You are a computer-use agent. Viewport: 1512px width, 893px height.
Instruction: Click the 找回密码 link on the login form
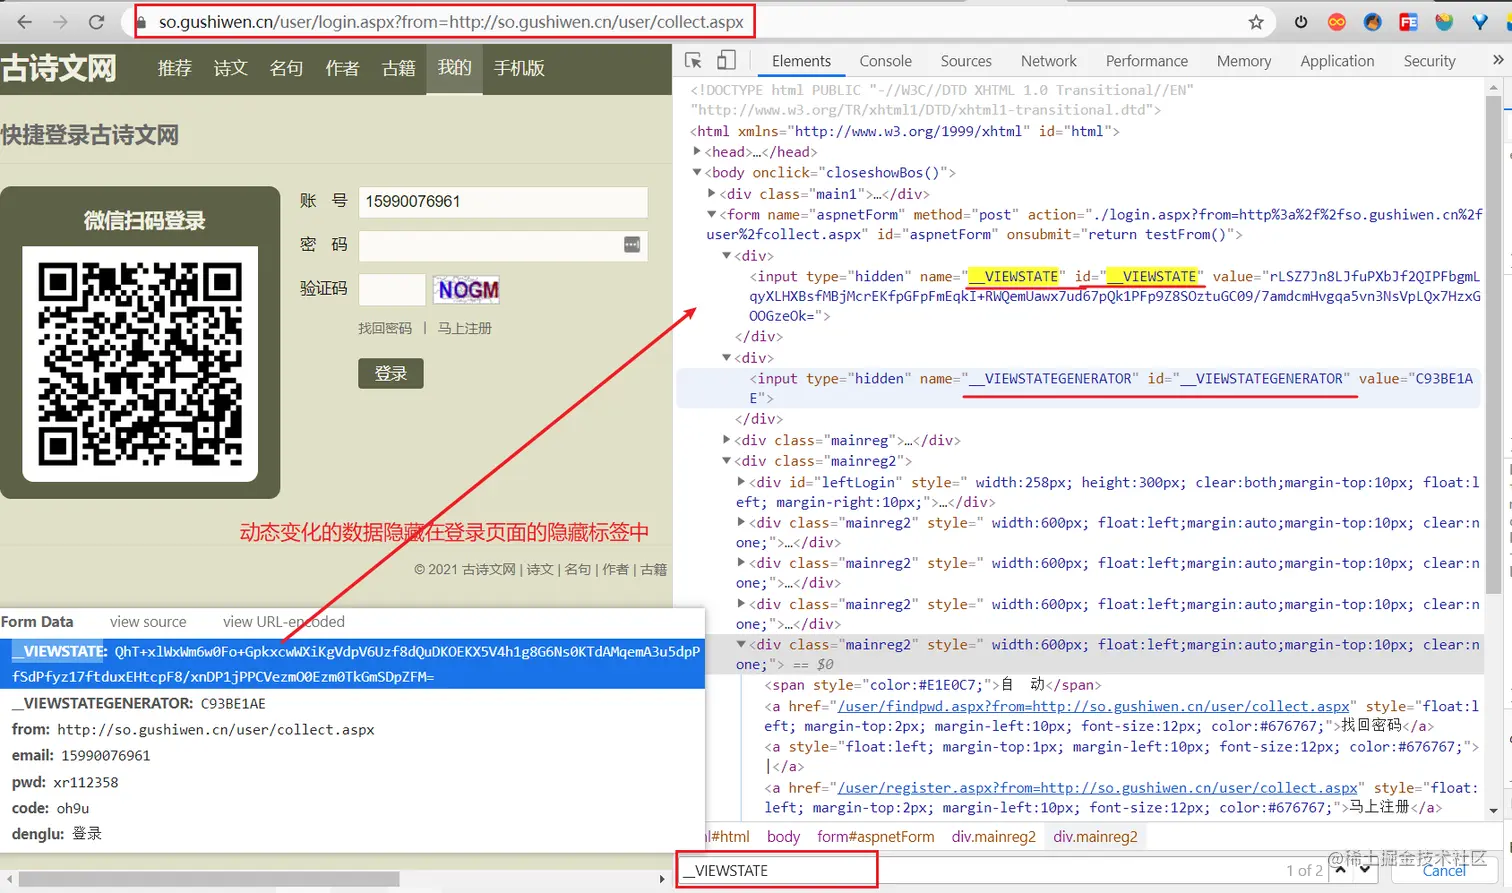(x=385, y=328)
